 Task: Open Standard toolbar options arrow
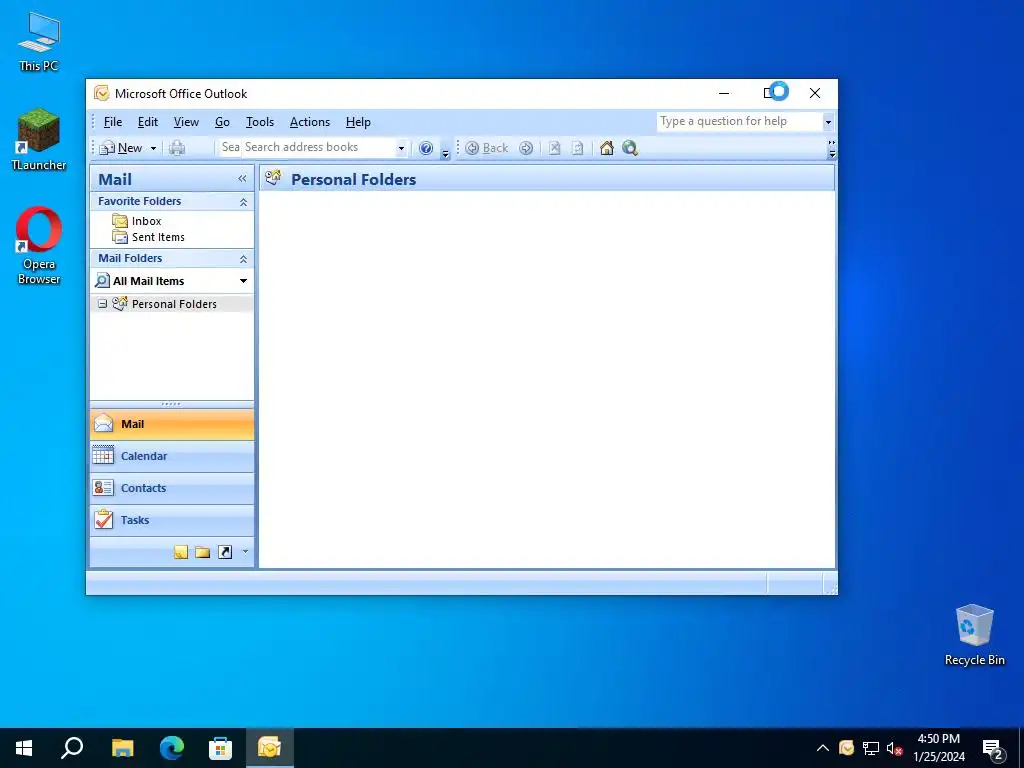(x=445, y=152)
